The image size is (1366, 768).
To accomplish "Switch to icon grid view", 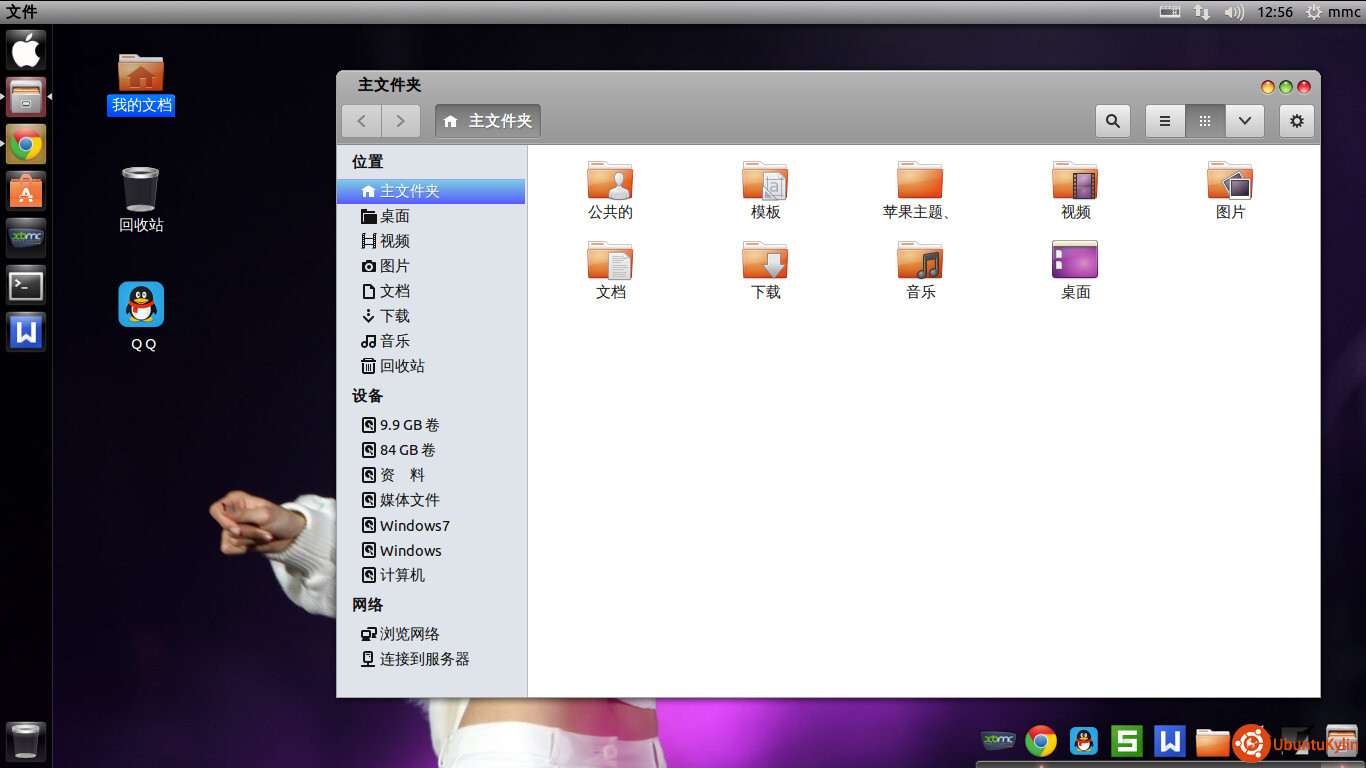I will (x=1205, y=121).
